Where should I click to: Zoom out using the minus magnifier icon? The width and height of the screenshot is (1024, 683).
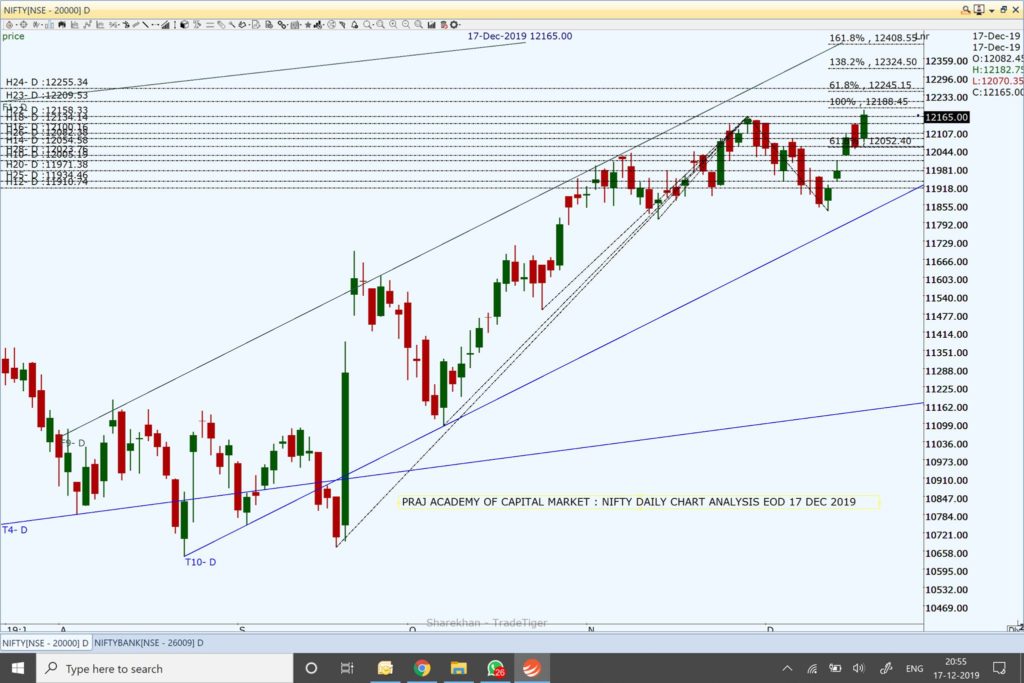coord(406,25)
